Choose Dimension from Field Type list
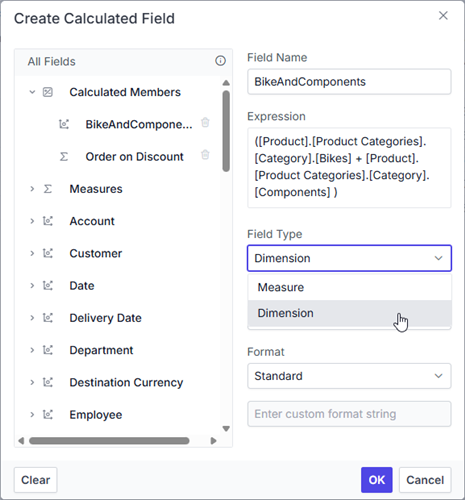 (349, 313)
